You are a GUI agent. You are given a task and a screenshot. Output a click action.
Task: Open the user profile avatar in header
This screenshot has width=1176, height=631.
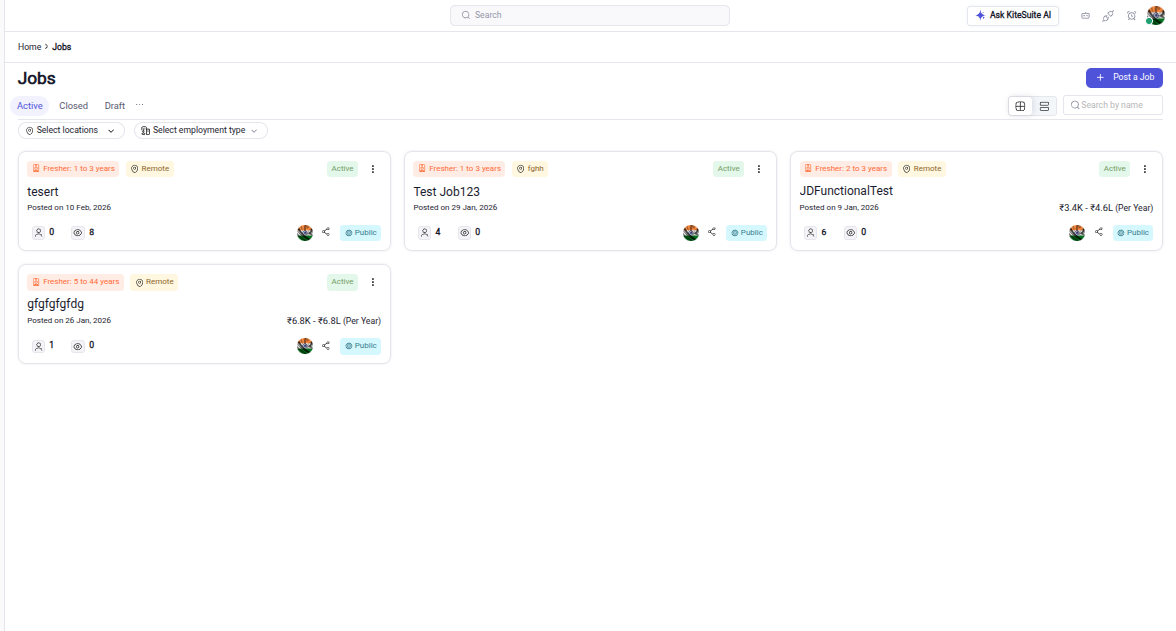pos(1155,15)
